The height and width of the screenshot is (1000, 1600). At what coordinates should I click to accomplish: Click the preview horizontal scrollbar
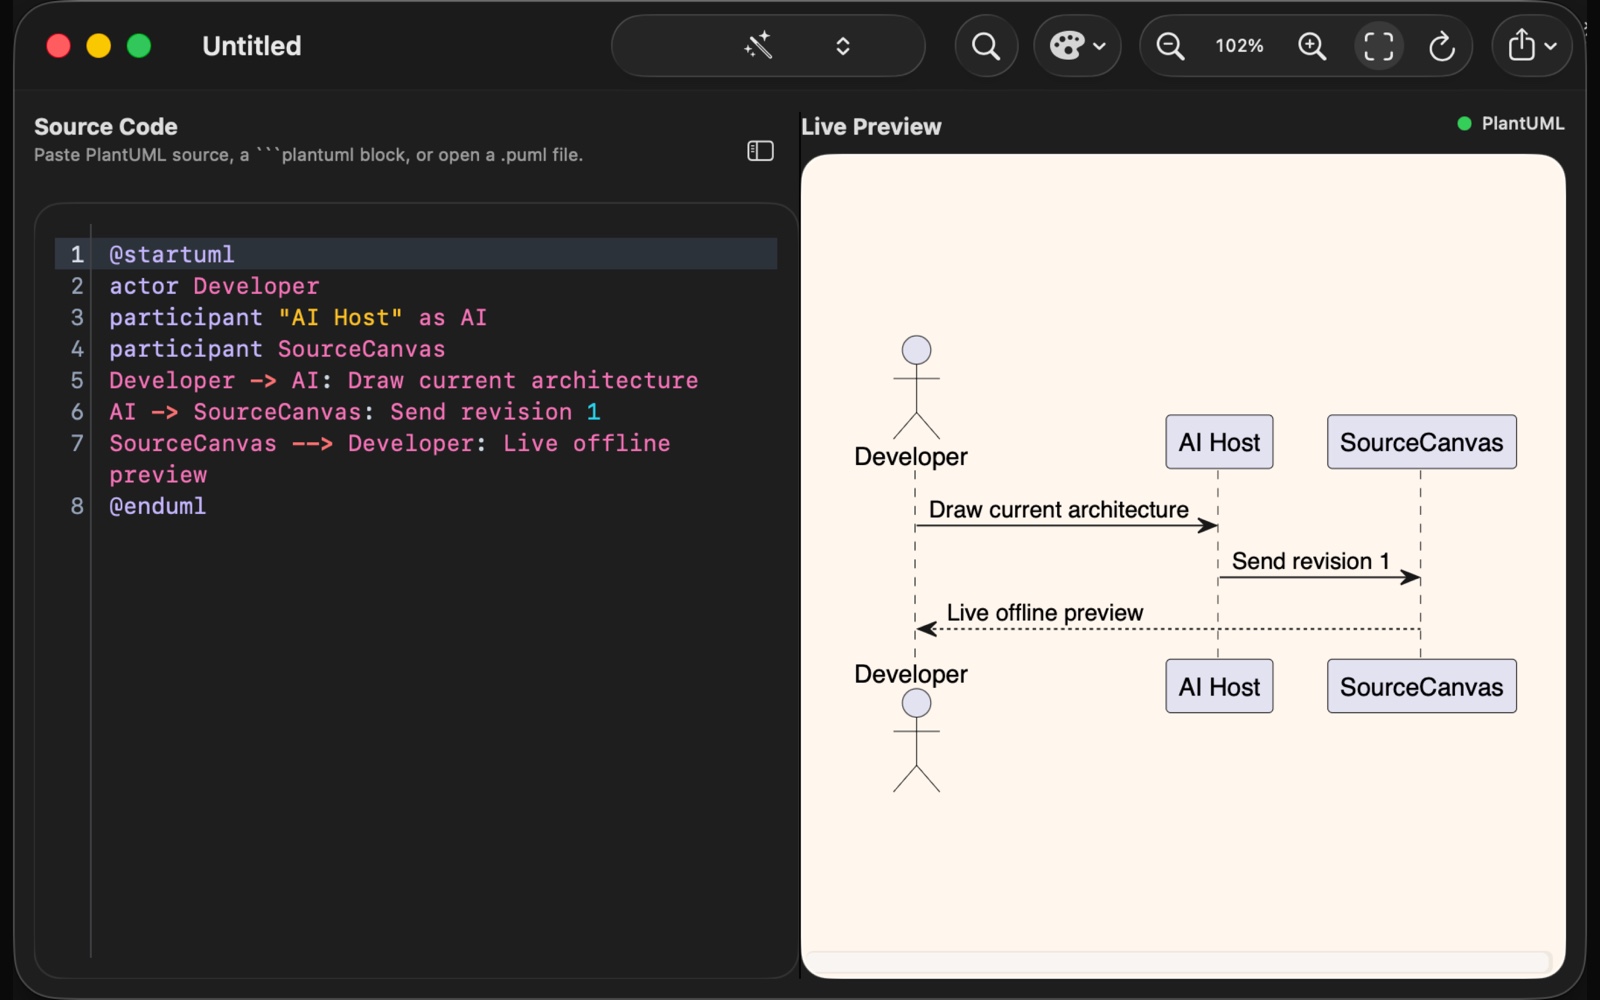coord(1180,962)
